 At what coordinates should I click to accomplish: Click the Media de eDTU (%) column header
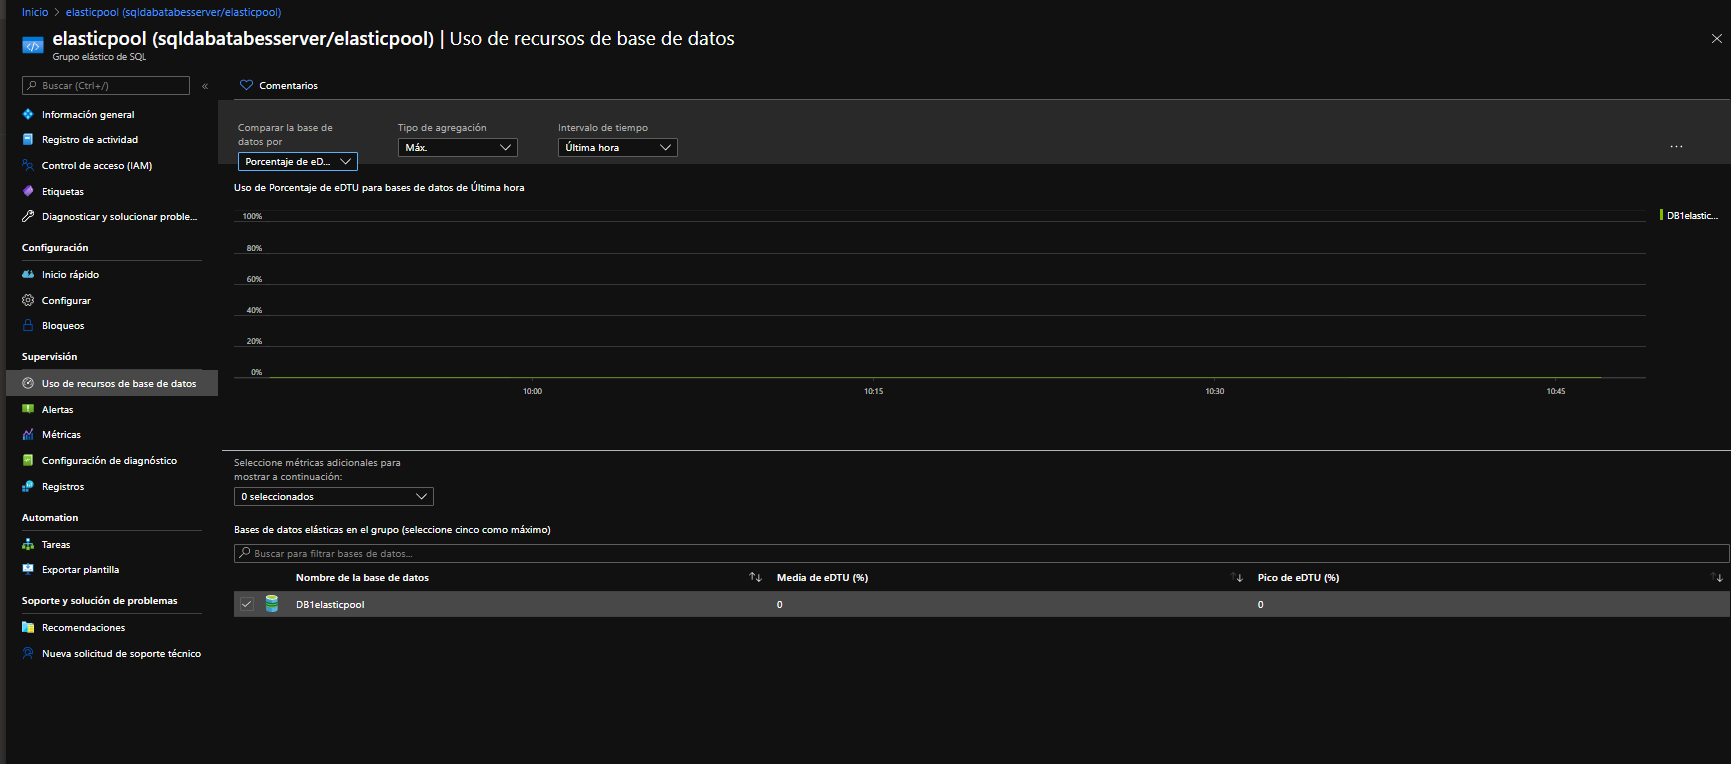point(822,578)
